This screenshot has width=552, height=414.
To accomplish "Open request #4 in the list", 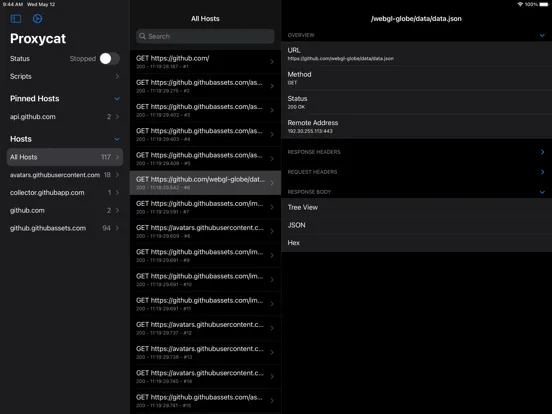I will tap(205, 134).
